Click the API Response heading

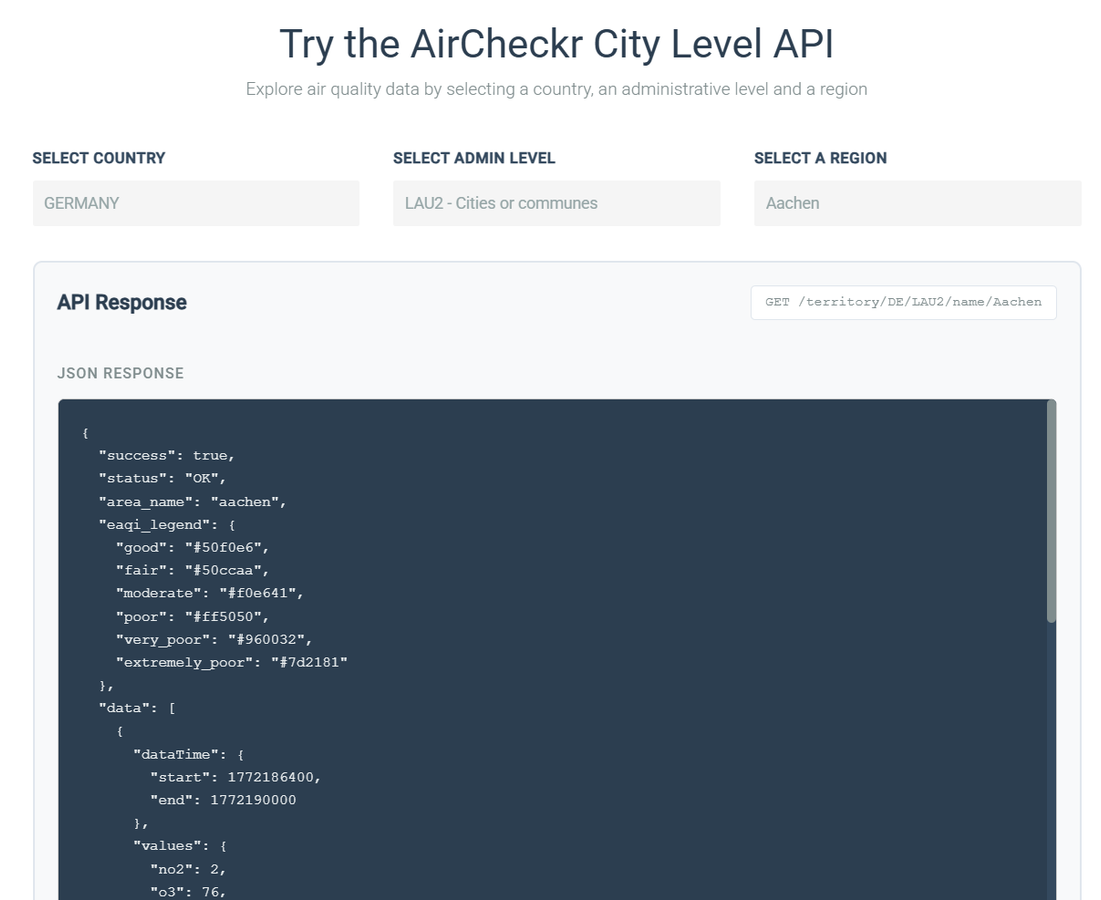[x=121, y=302]
